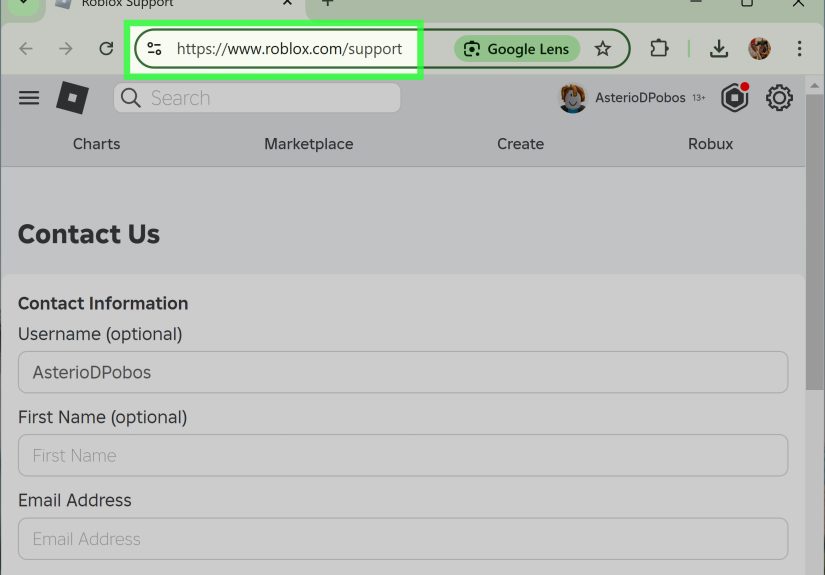Click the vertical scrollbar thumb

[x=814, y=242]
